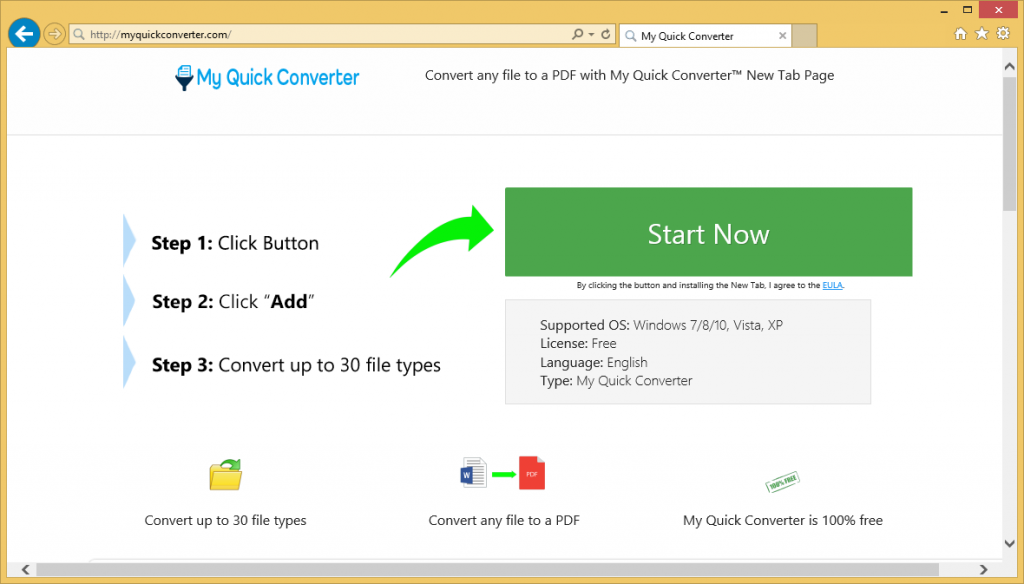Click the vertical scrollbar down arrow

coord(1010,543)
